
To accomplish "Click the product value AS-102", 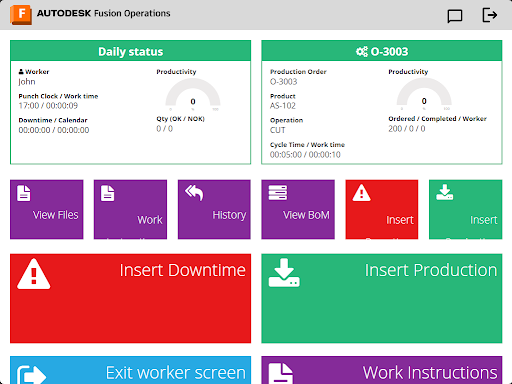I will pyautogui.click(x=283, y=106).
